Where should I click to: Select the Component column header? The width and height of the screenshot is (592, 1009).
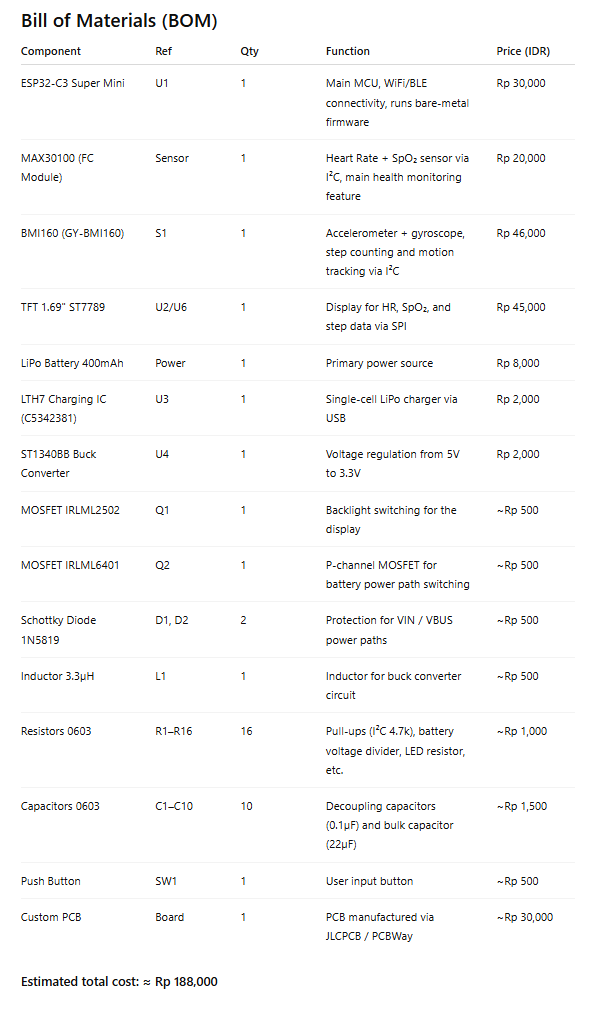point(51,51)
